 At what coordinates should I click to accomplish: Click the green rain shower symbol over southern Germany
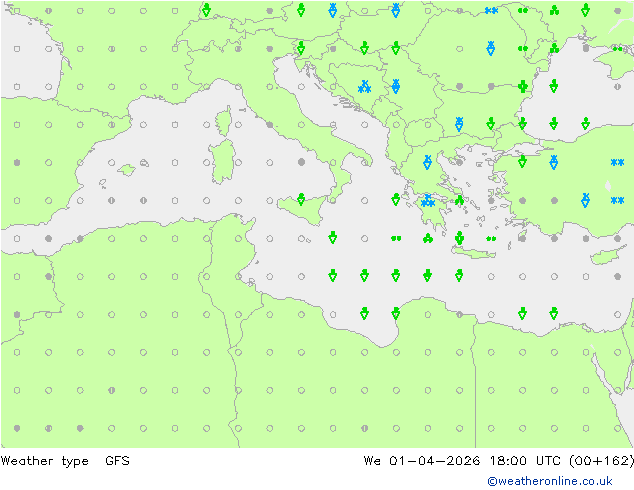click(206, 10)
